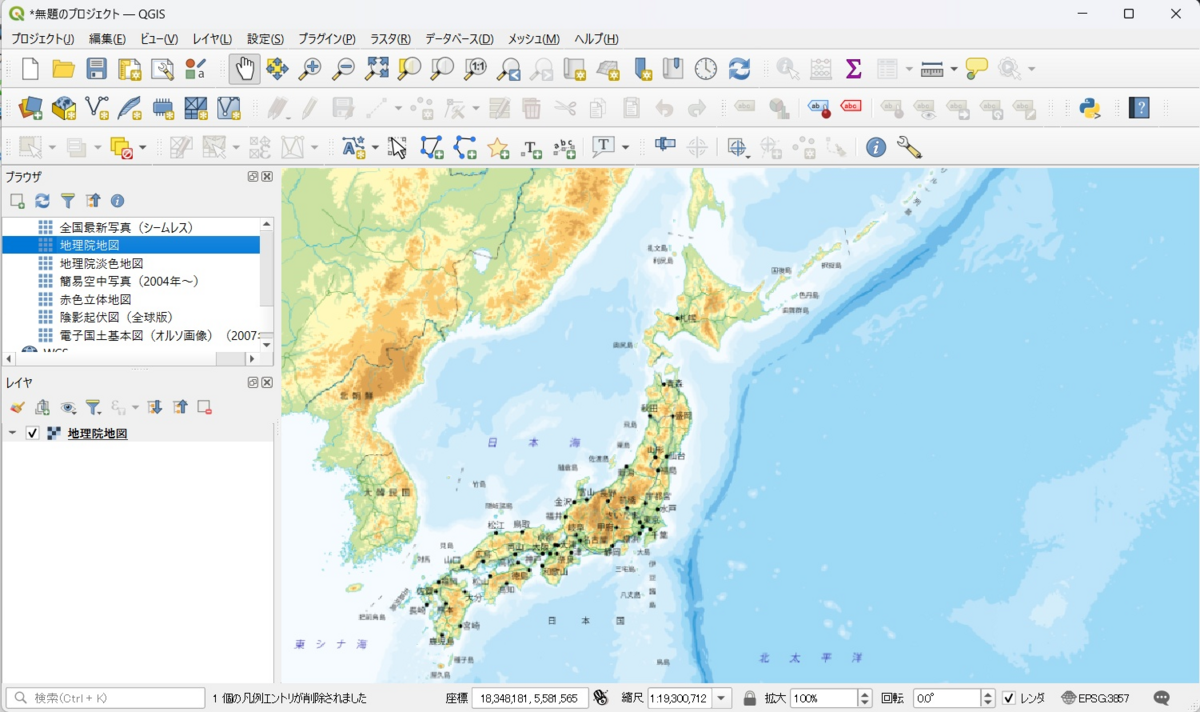Viewport: 1200px width, 712px height.
Task: Create a new project with blank page icon
Action: click(31, 69)
